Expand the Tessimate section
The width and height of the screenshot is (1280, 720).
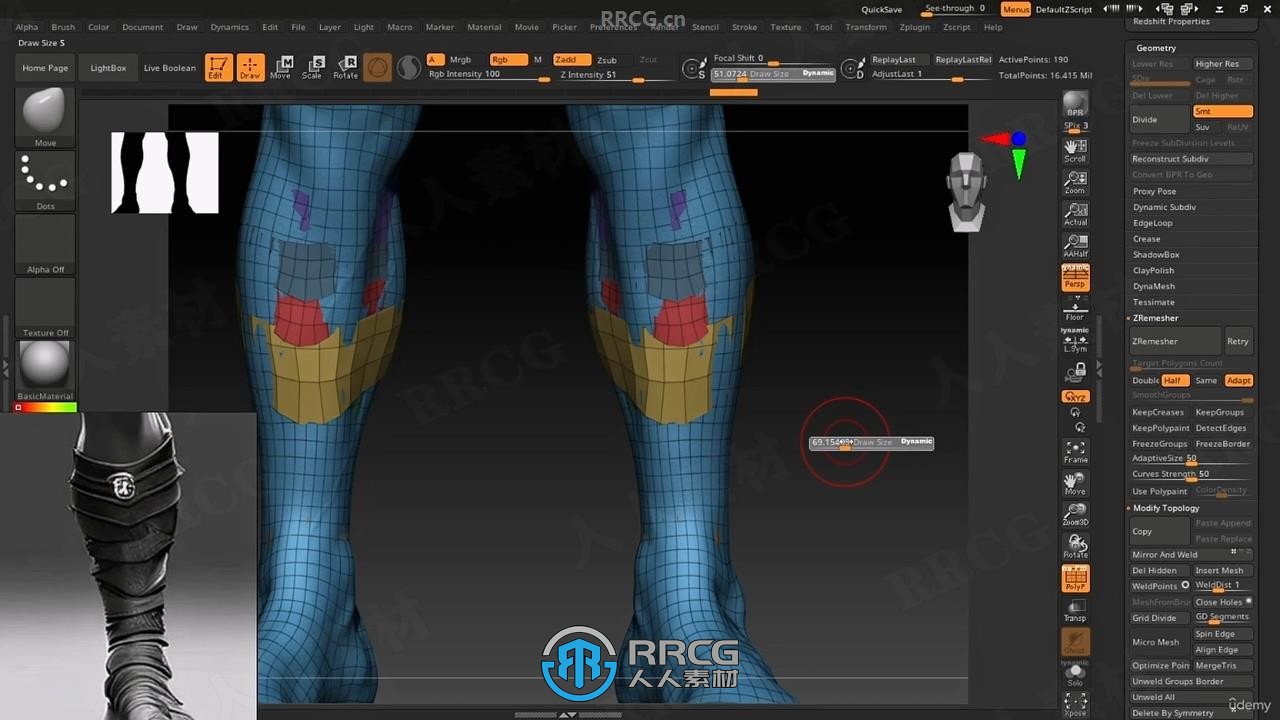pyautogui.click(x=1154, y=302)
